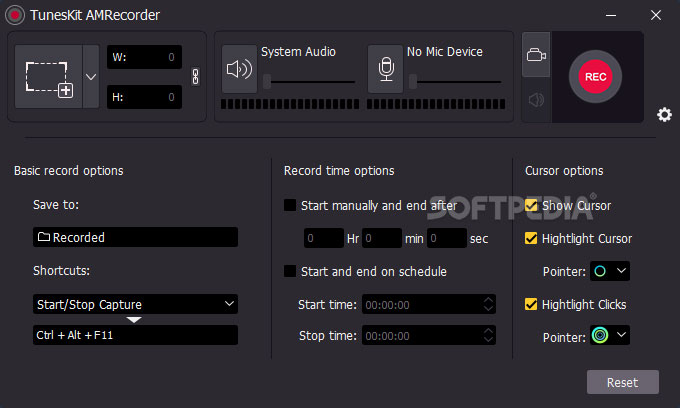Open the Start/Stop Capture shortcut dropdown
The width and height of the screenshot is (680, 408).
click(135, 304)
